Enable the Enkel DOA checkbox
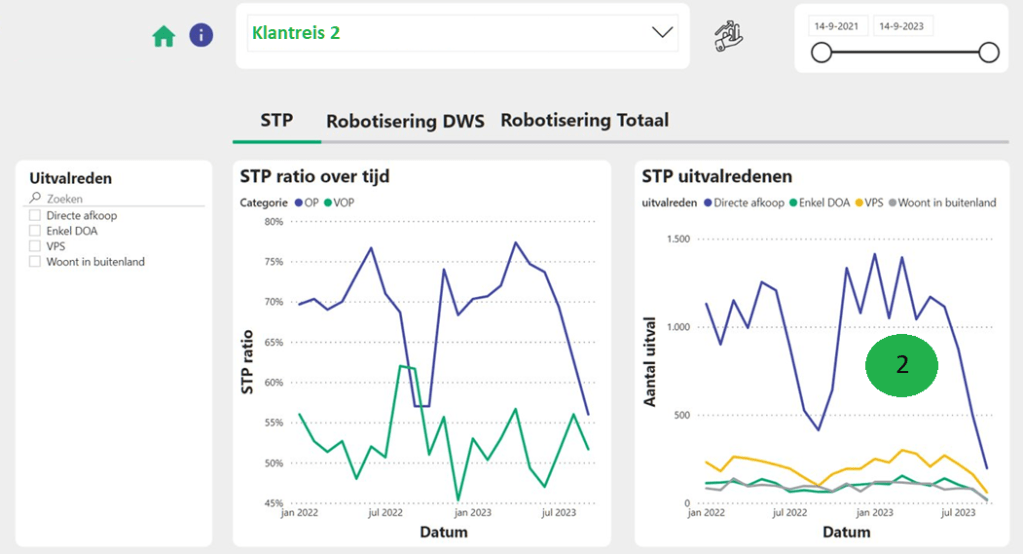Image resolution: width=1023 pixels, height=554 pixels. pos(35,230)
